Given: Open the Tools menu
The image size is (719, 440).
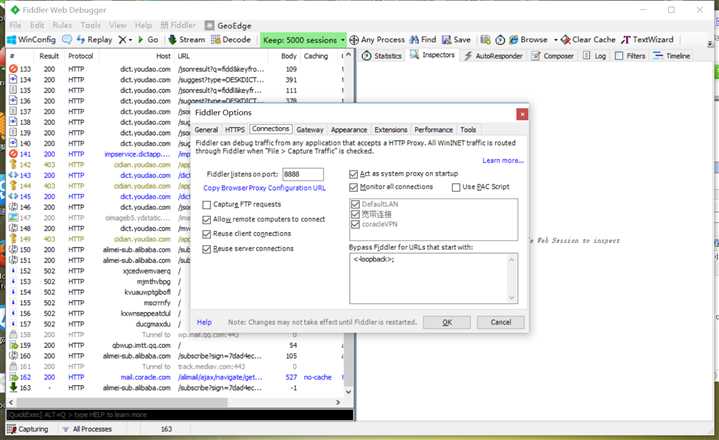Looking at the screenshot, I should coord(90,25).
